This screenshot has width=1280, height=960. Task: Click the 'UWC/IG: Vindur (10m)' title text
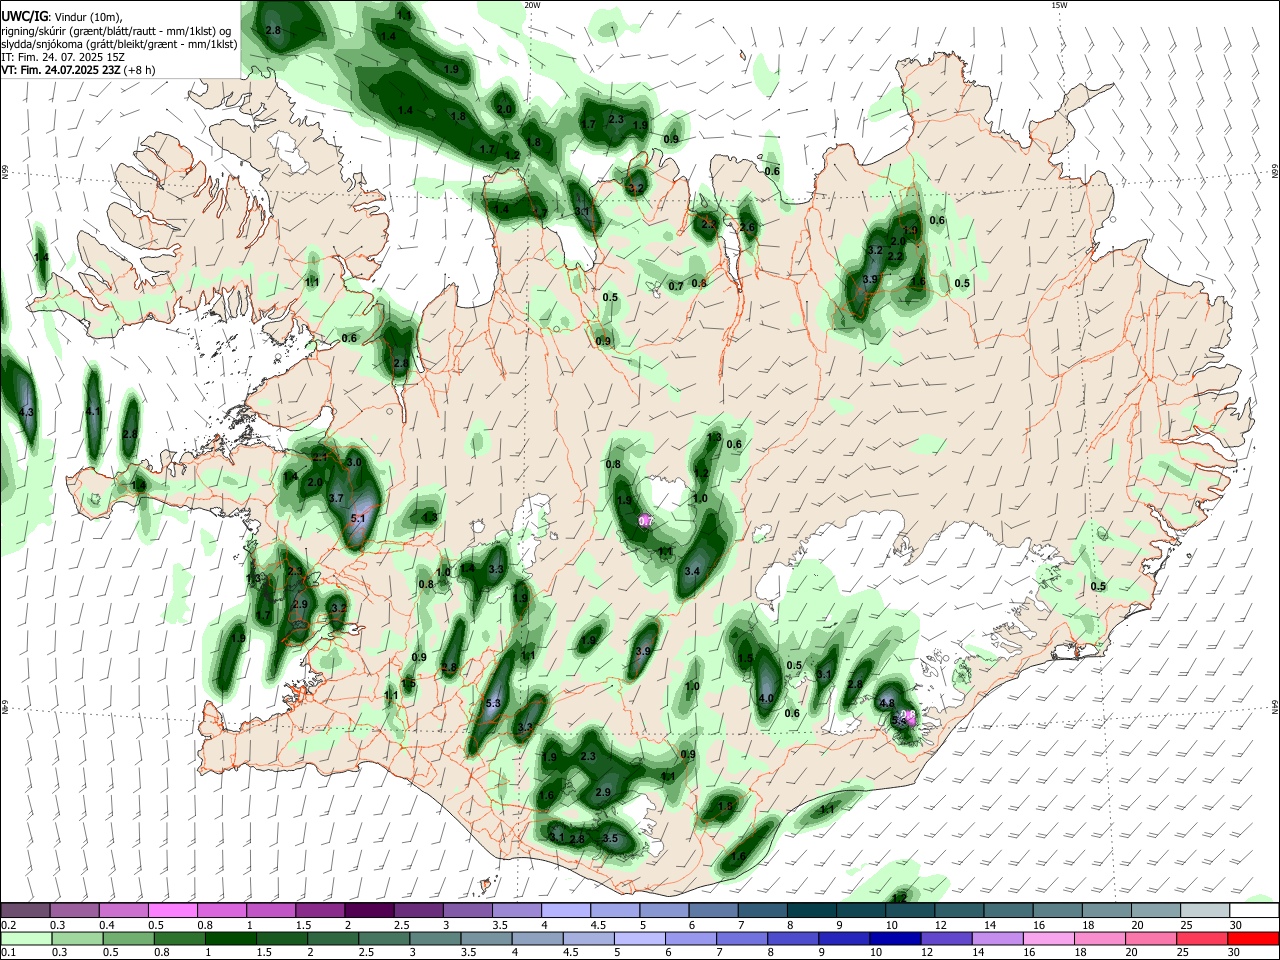click(60, 17)
